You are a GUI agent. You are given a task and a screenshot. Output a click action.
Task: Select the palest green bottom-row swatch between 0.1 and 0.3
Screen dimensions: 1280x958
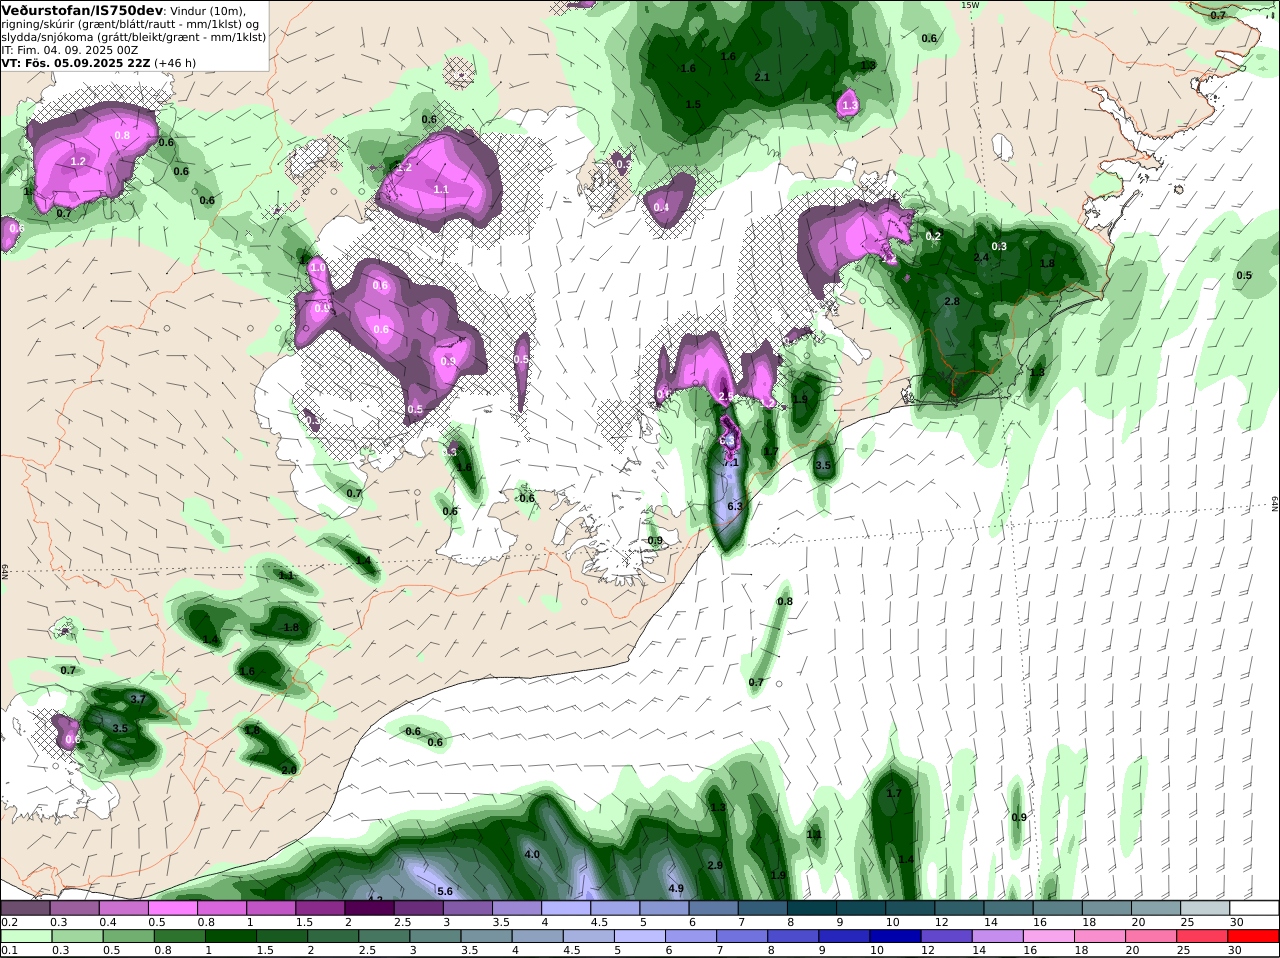26,936
